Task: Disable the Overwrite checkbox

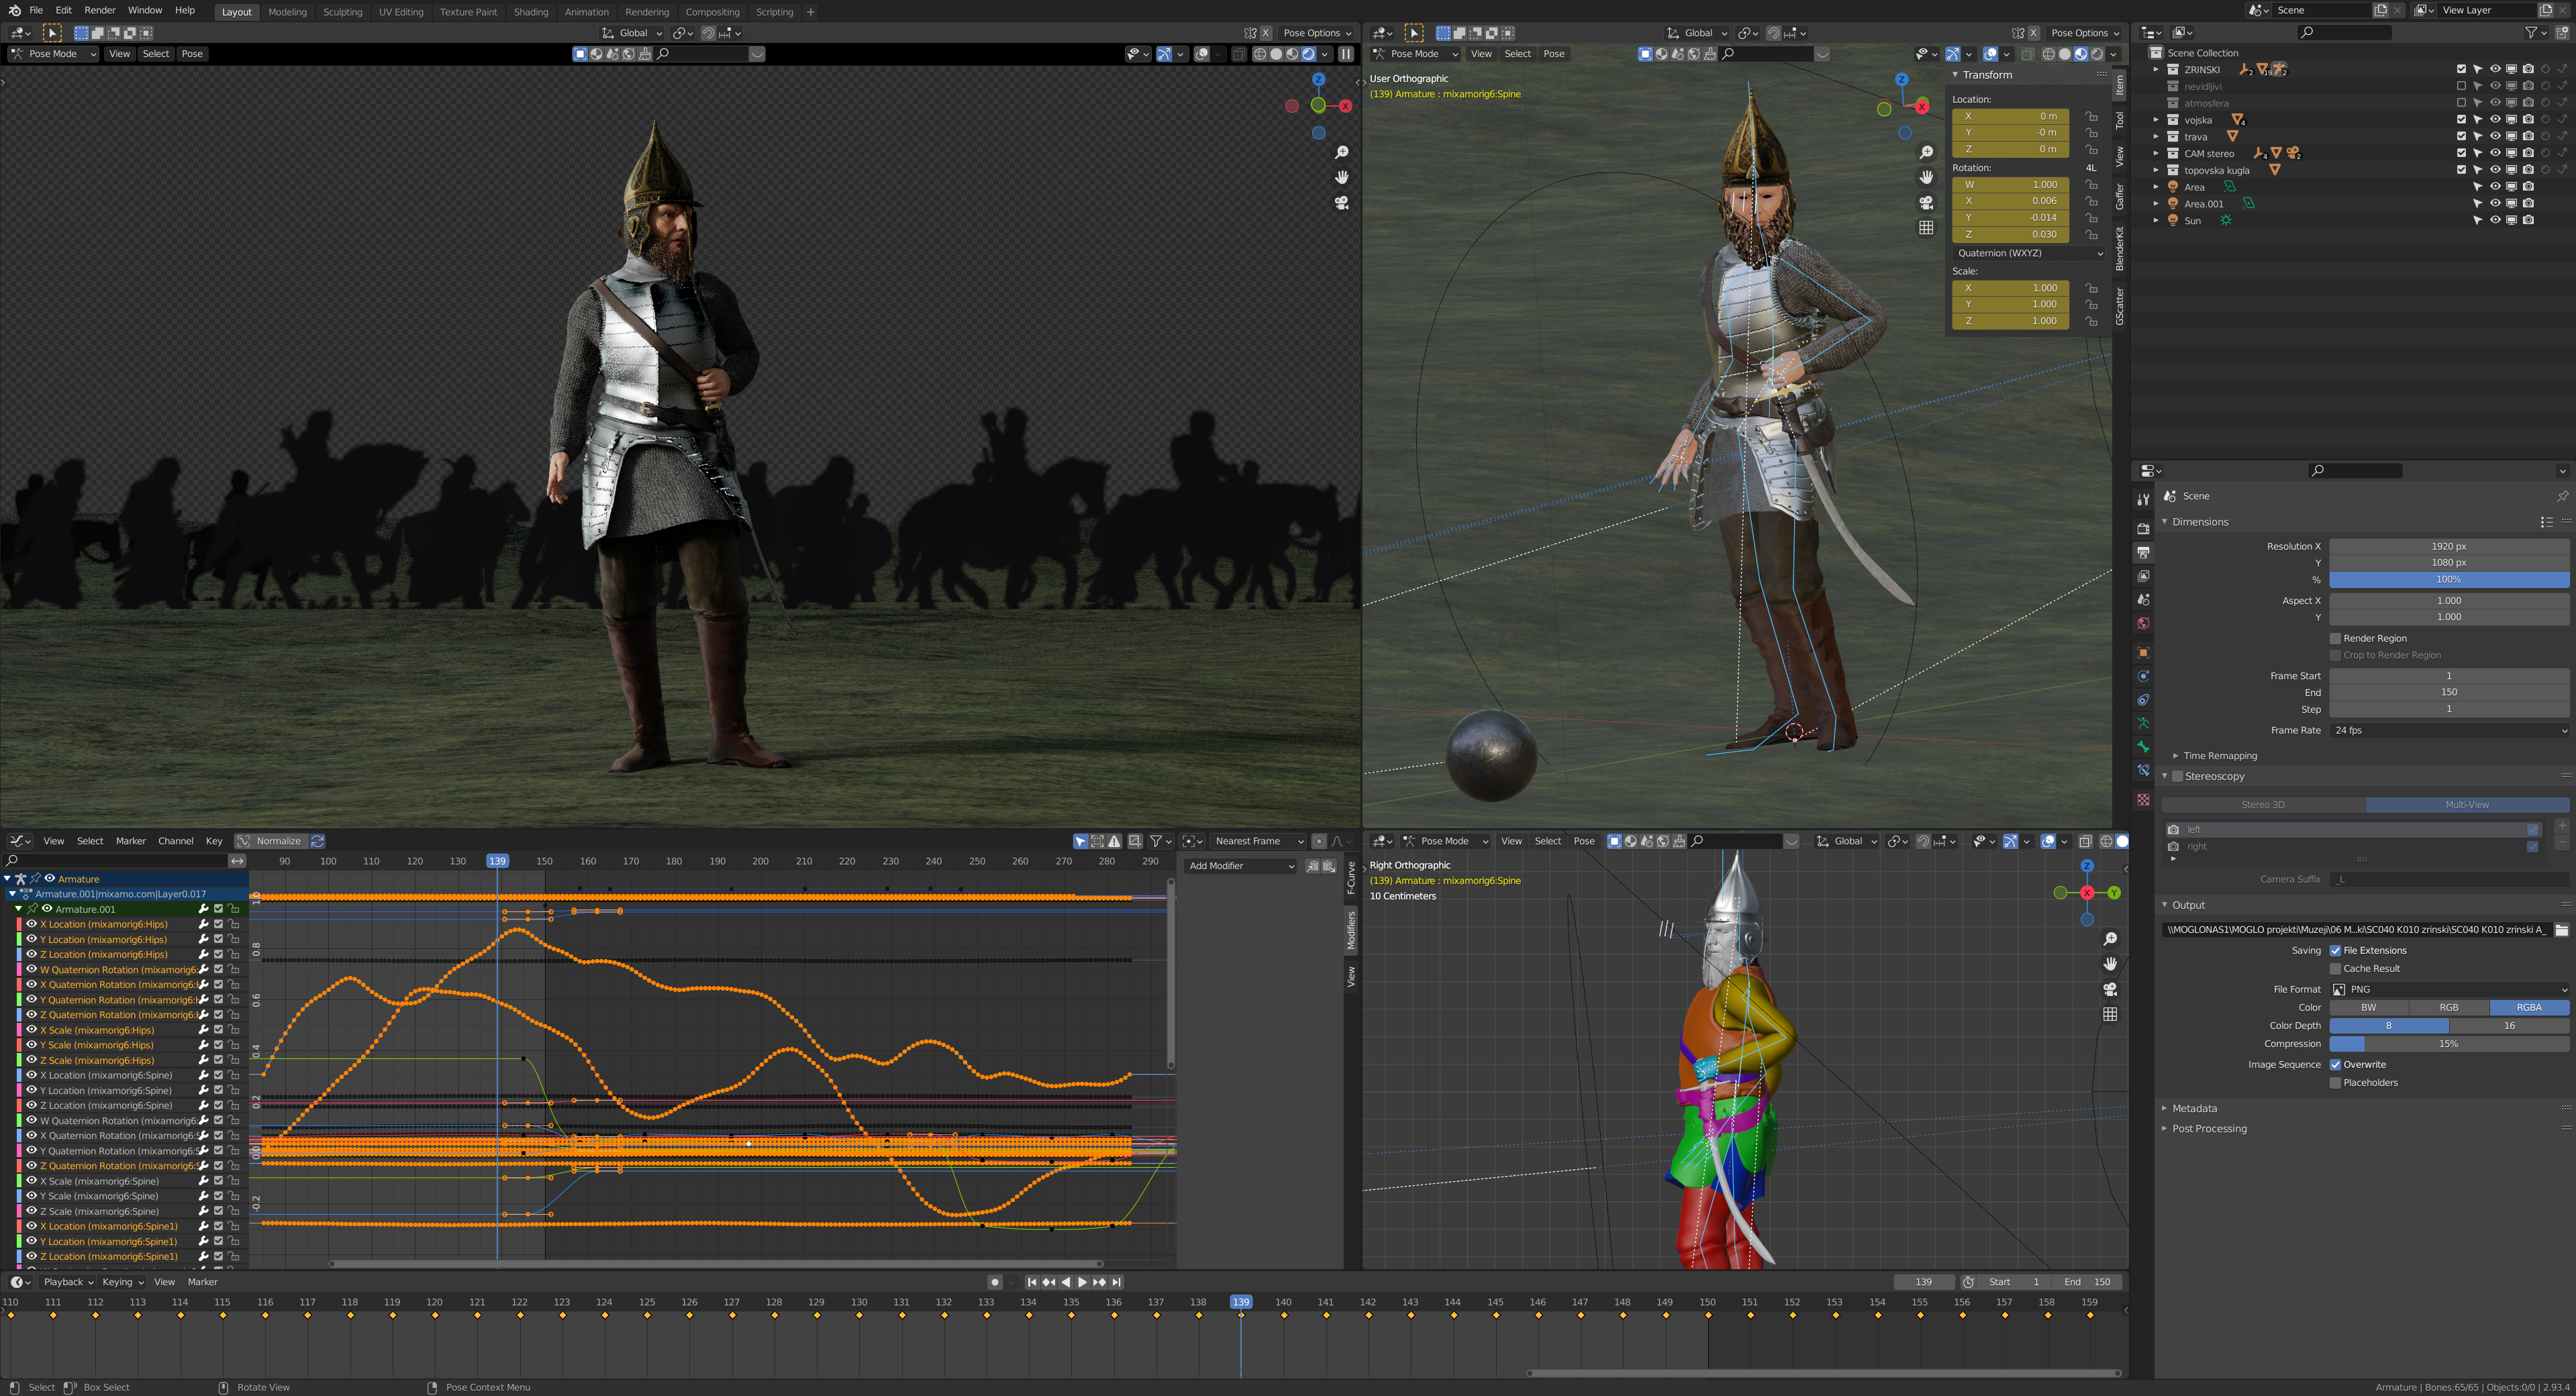Action: [2336, 1064]
